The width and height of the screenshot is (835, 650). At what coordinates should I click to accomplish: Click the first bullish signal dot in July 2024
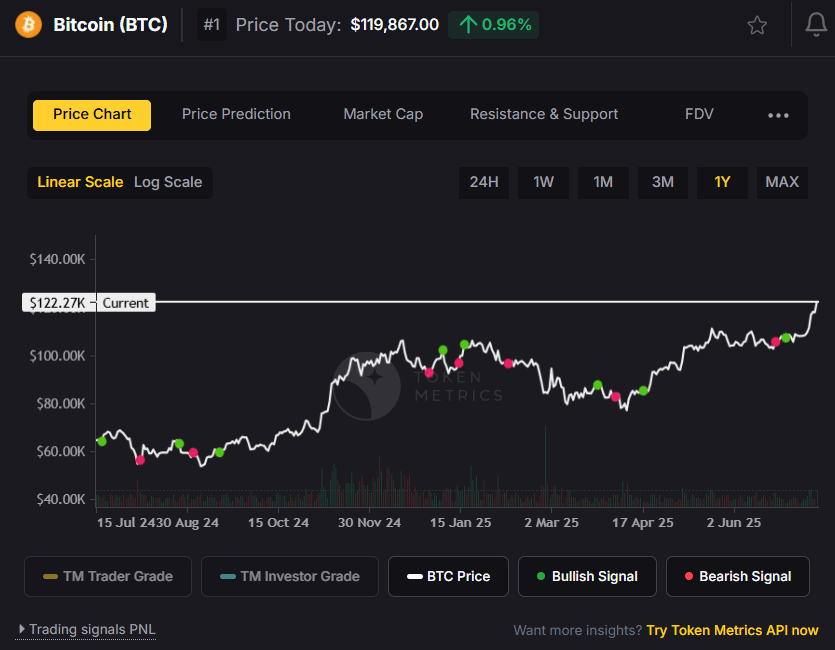tap(102, 441)
